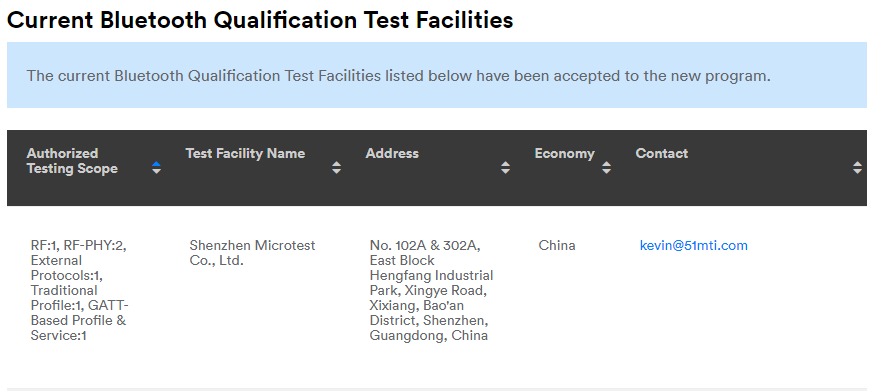Click the China economy cell

tap(557, 245)
